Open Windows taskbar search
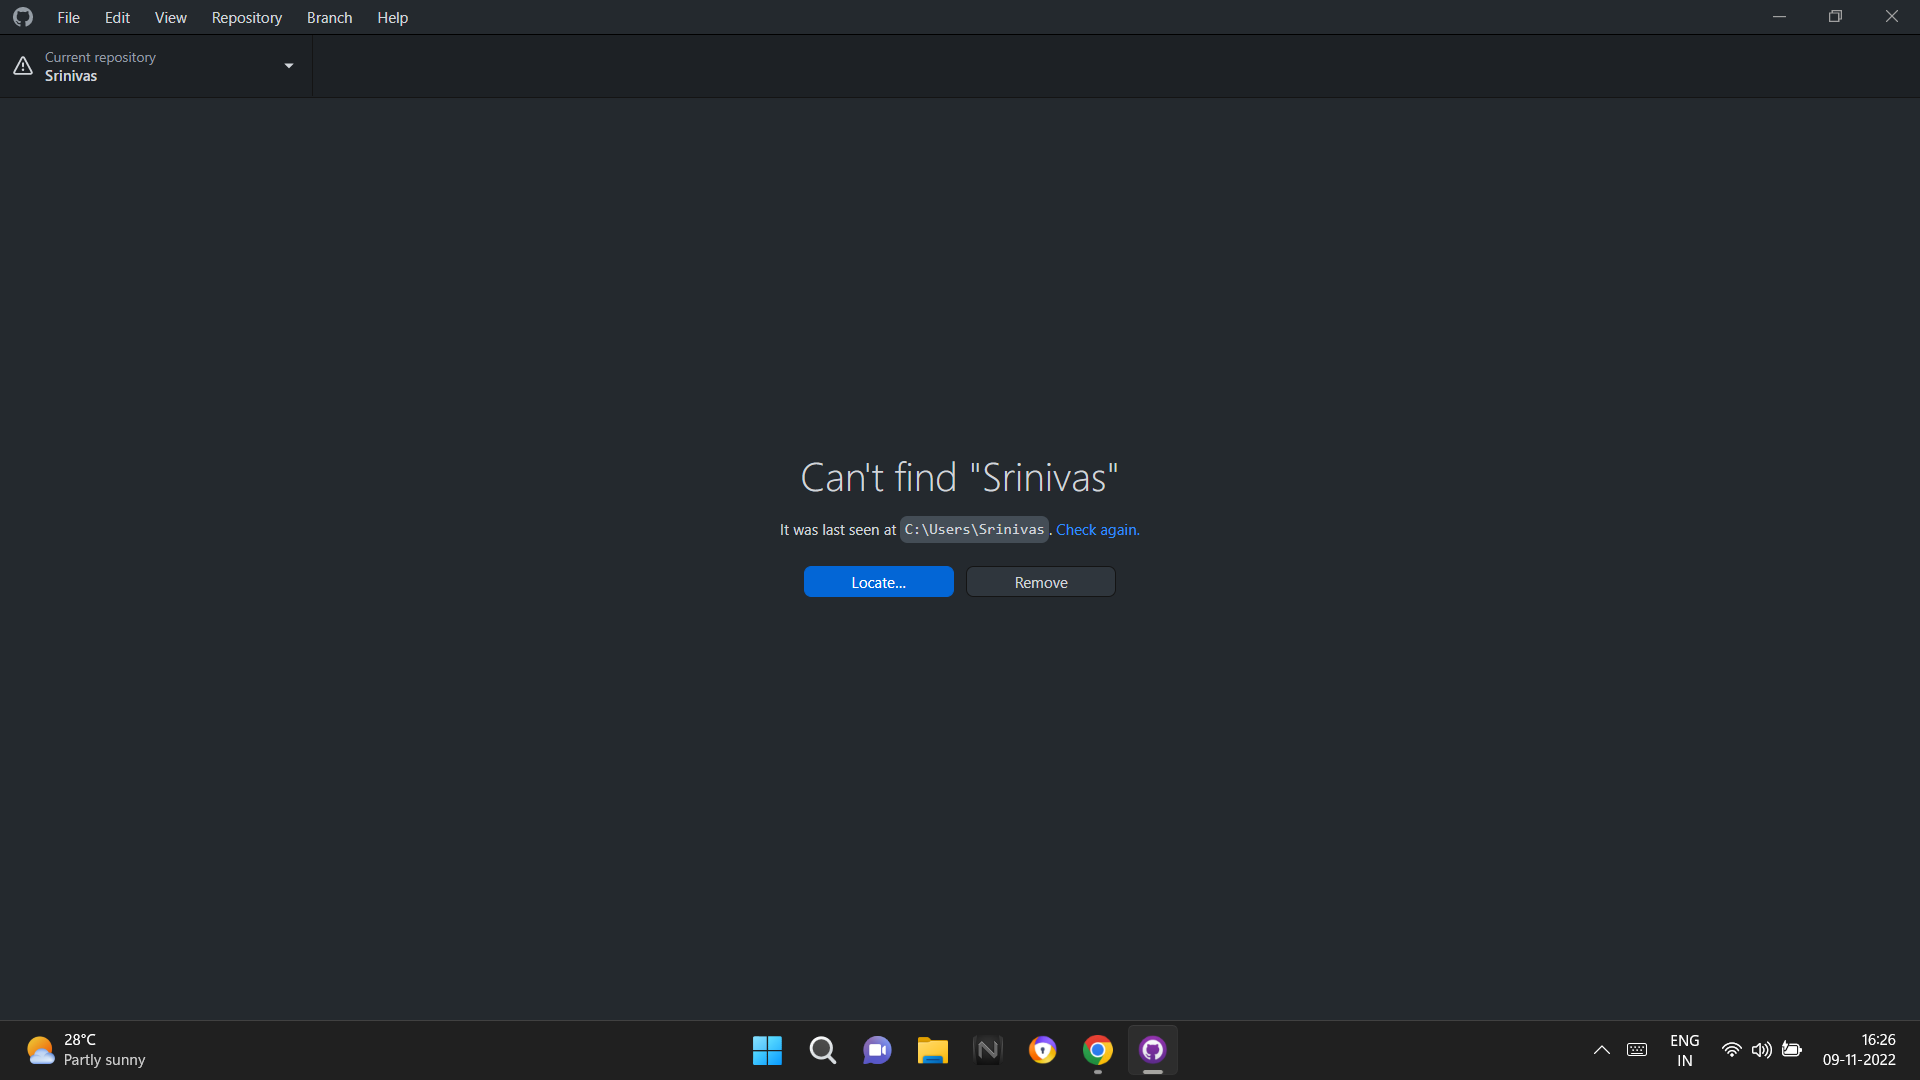1920x1080 pixels. [x=822, y=1050]
